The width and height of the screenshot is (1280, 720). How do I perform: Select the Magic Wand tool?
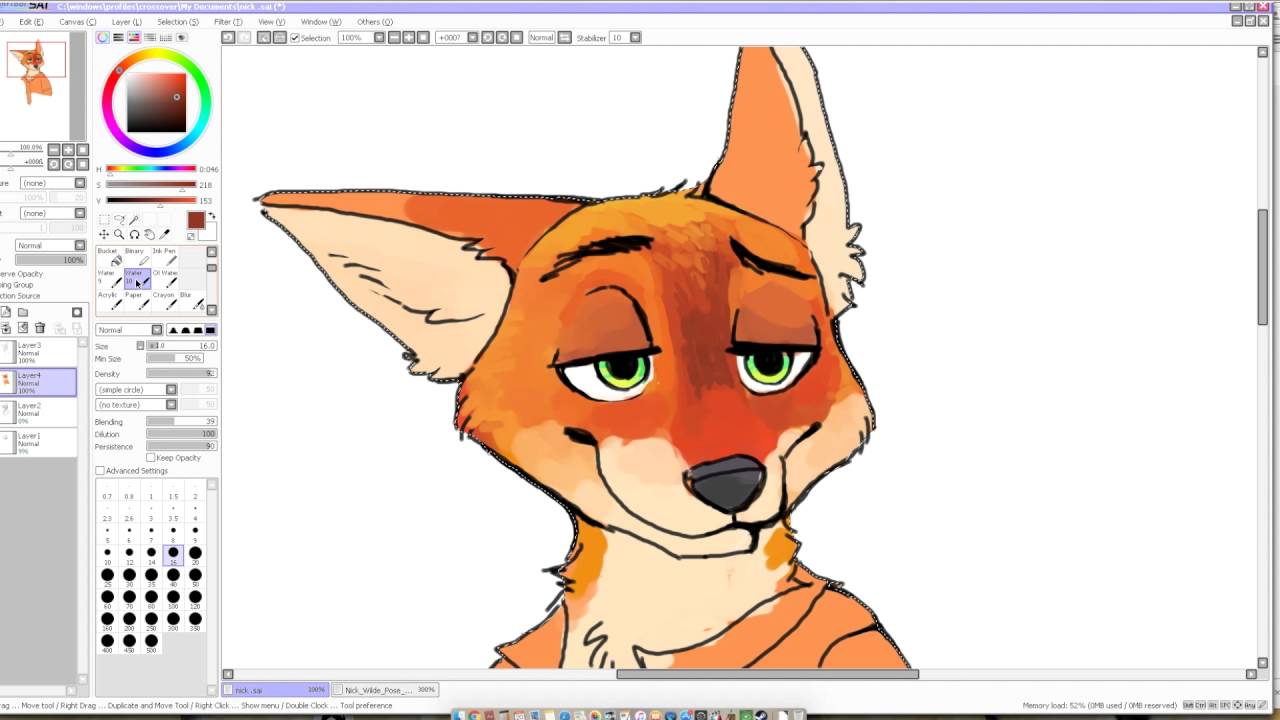tap(134, 220)
